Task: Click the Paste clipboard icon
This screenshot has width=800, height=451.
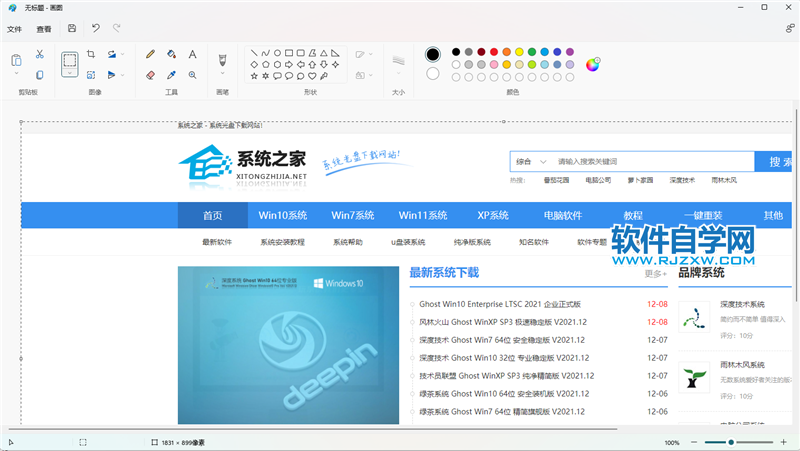Action: (x=16, y=60)
